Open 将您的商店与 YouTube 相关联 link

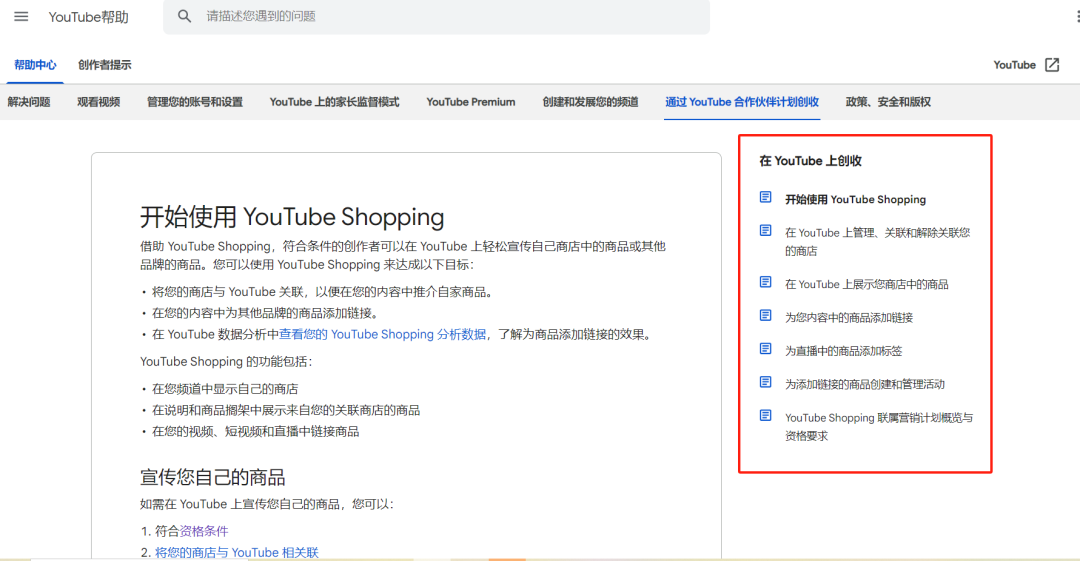point(236,552)
